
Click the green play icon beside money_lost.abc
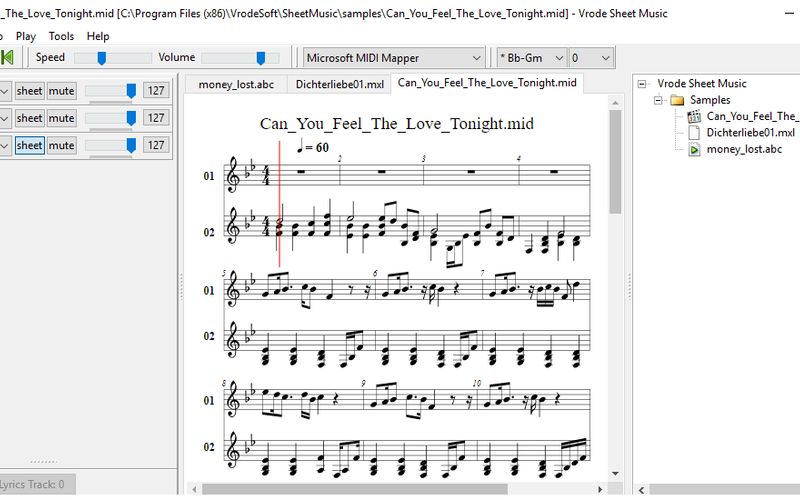(x=694, y=149)
